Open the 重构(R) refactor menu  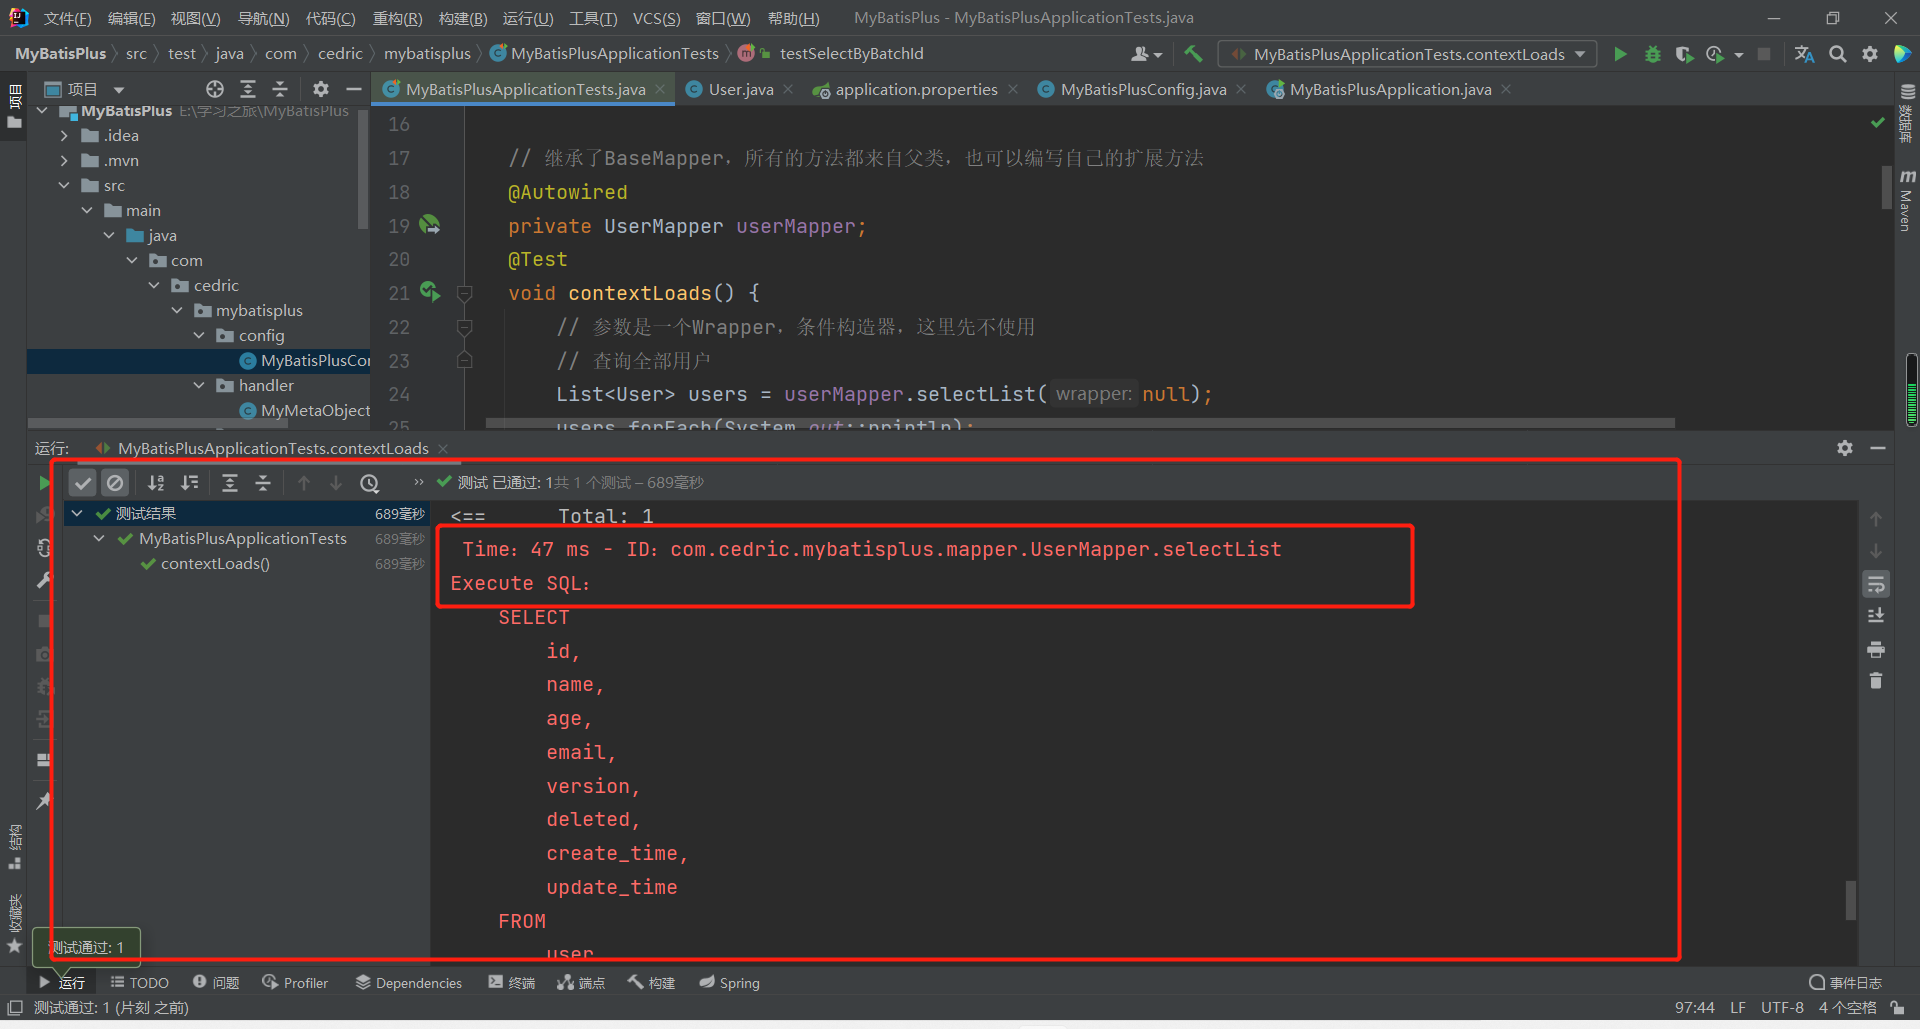397,18
